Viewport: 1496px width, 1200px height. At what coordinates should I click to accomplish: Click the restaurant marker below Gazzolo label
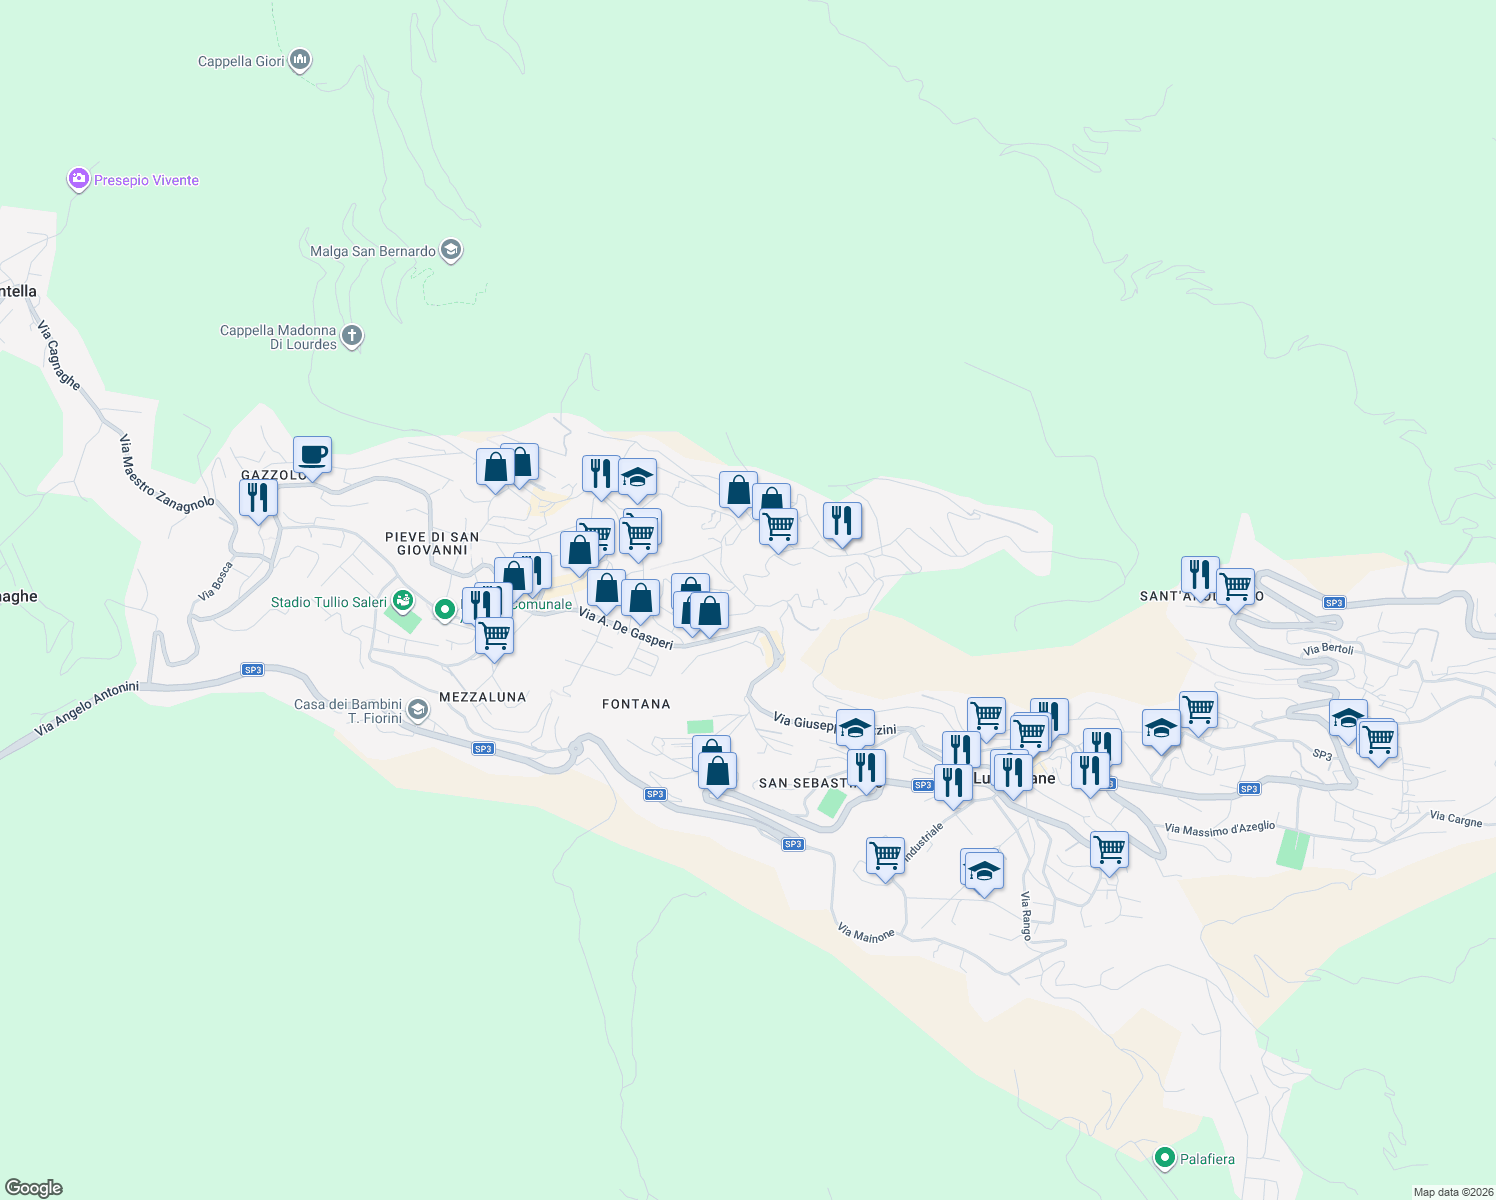pyautogui.click(x=258, y=499)
